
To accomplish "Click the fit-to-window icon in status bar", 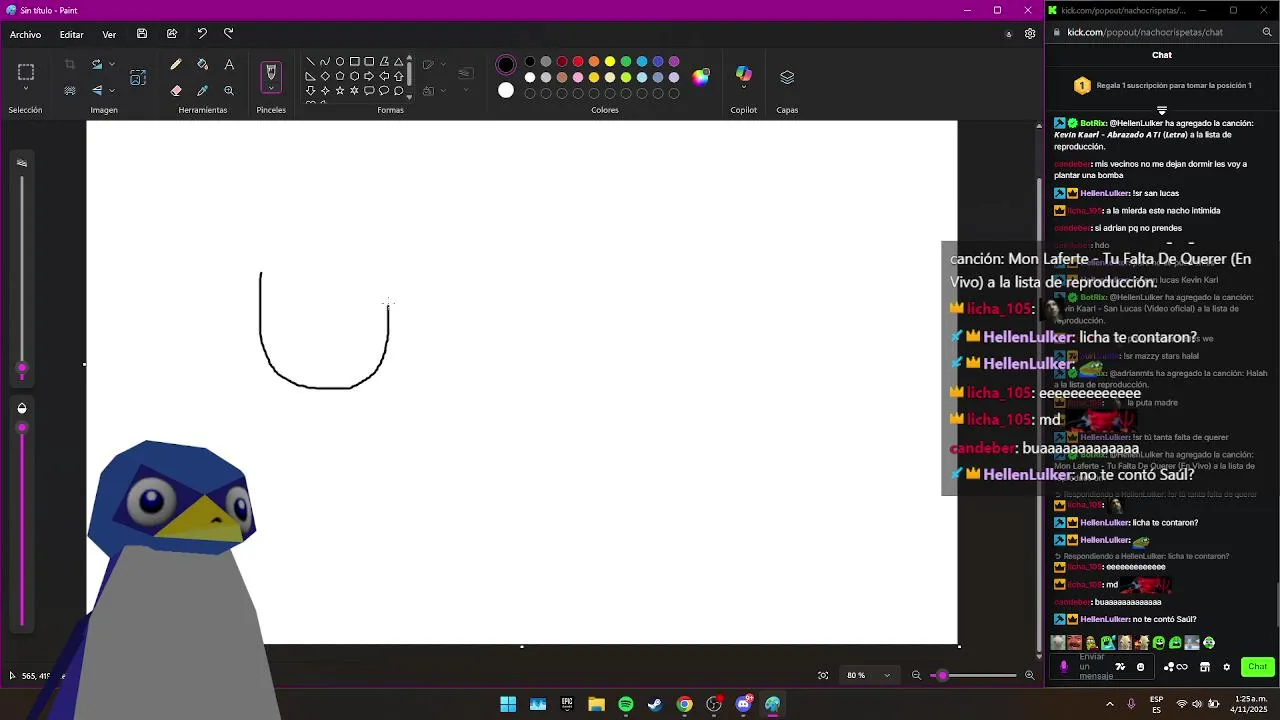I will 823,675.
